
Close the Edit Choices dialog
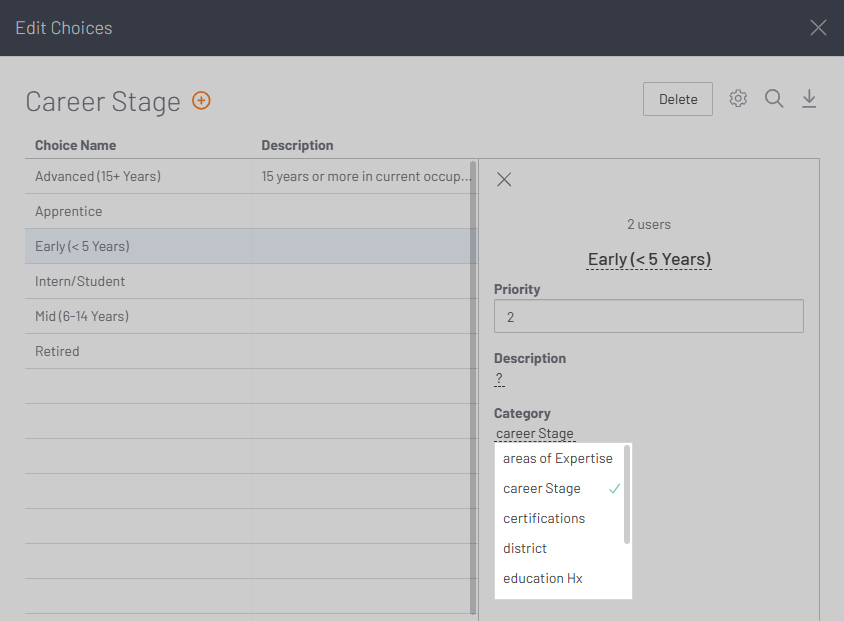pos(818,28)
